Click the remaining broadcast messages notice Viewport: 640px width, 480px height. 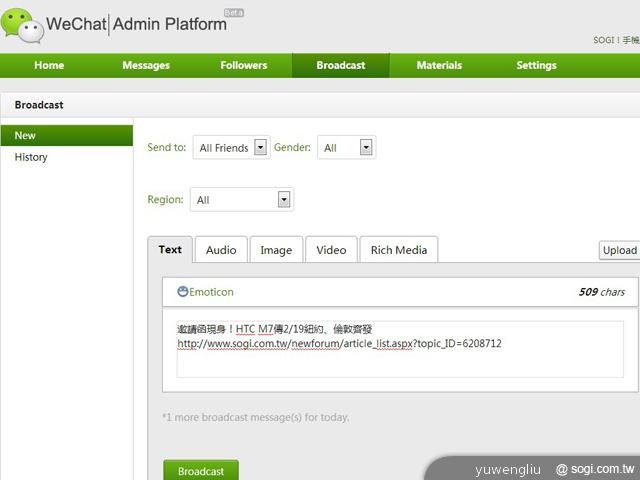click(x=256, y=417)
